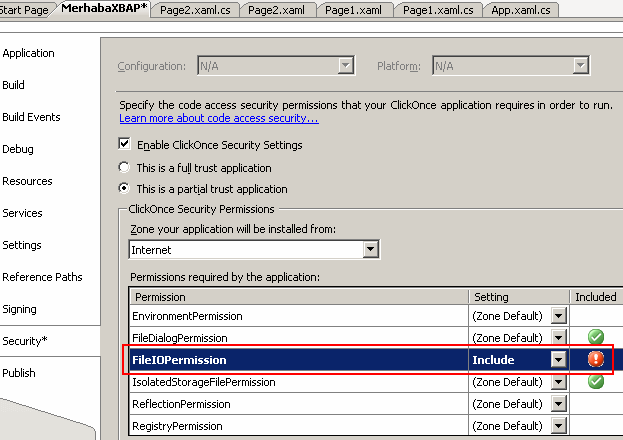Open the ReflectionPermission setting dropdown
The width and height of the screenshot is (623, 440).
(x=559, y=404)
